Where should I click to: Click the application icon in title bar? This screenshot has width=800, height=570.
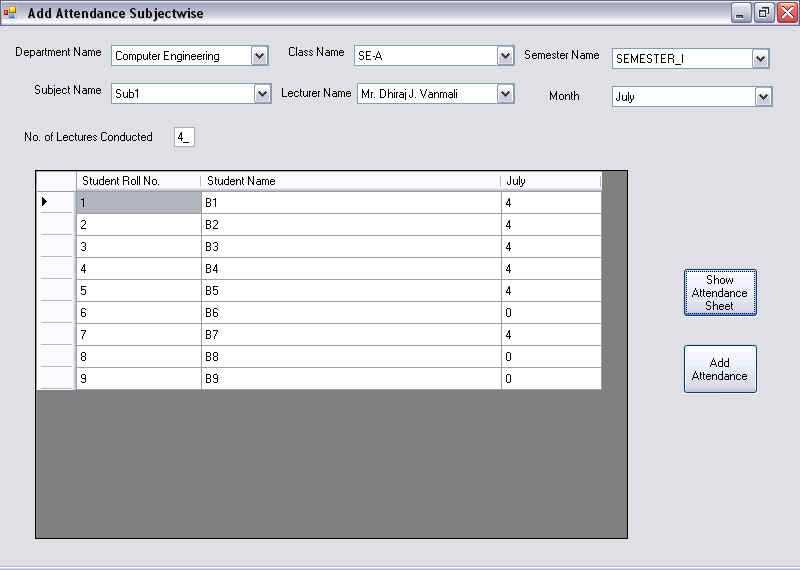(11, 13)
